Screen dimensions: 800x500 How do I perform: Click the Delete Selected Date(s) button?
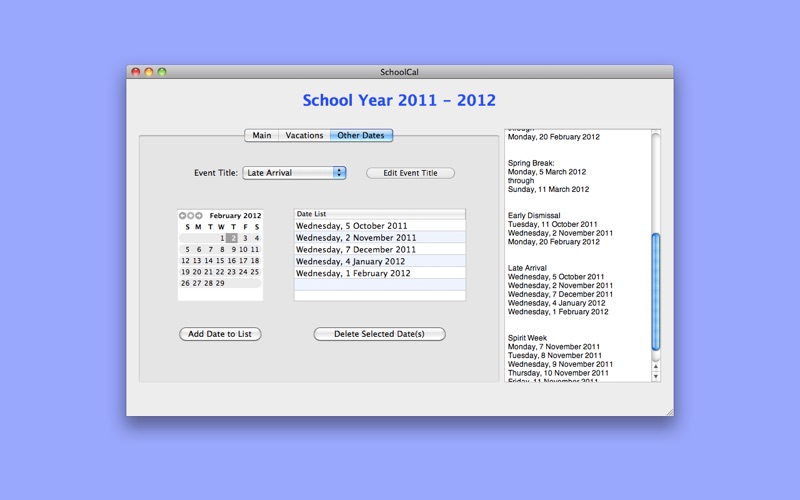(x=379, y=334)
